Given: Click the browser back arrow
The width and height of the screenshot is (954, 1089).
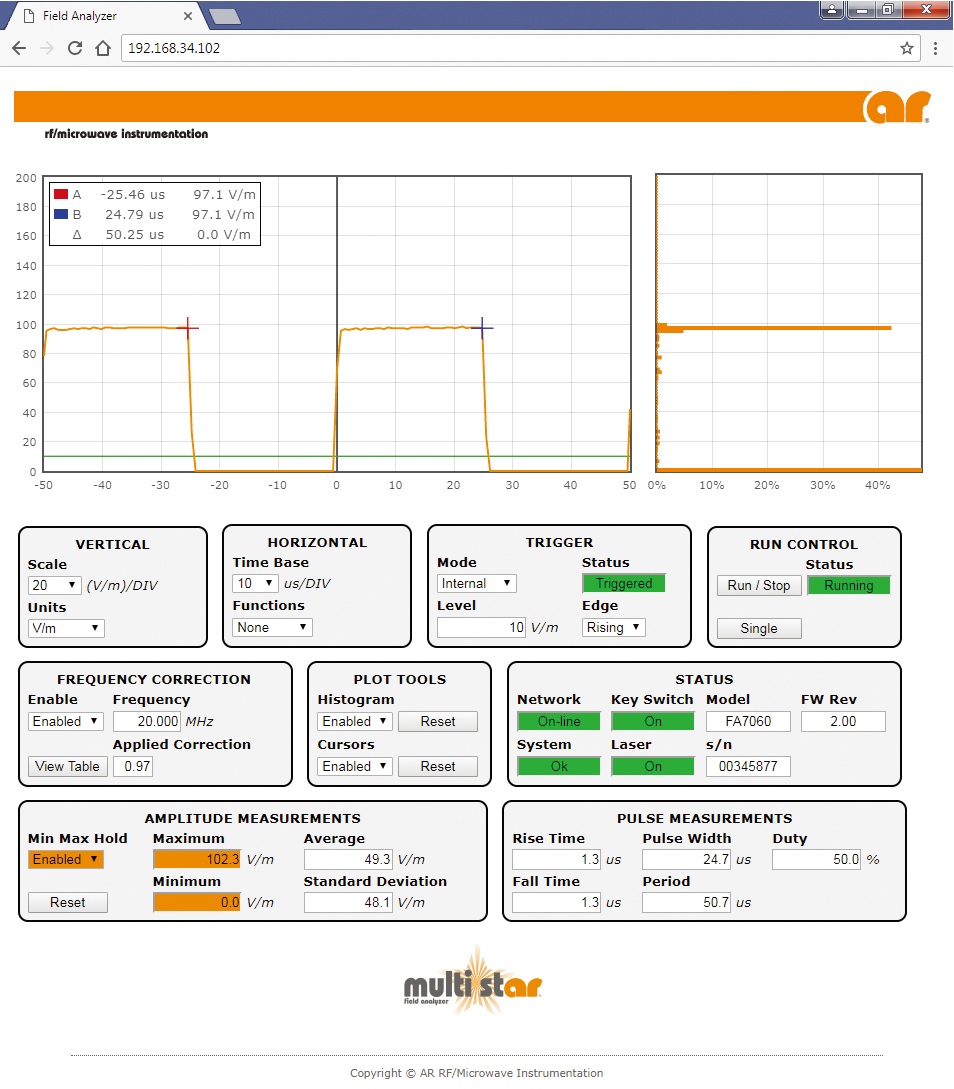Looking at the screenshot, I should [x=19, y=48].
